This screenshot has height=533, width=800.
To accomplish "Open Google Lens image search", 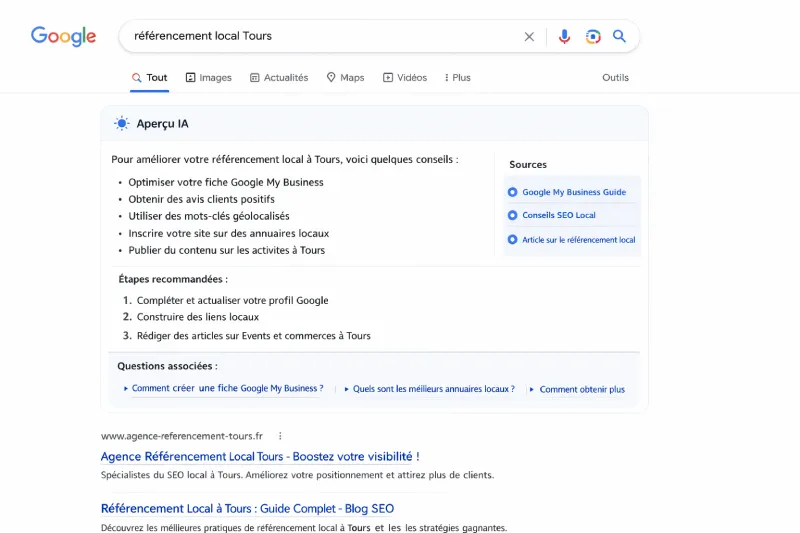I will (x=593, y=36).
